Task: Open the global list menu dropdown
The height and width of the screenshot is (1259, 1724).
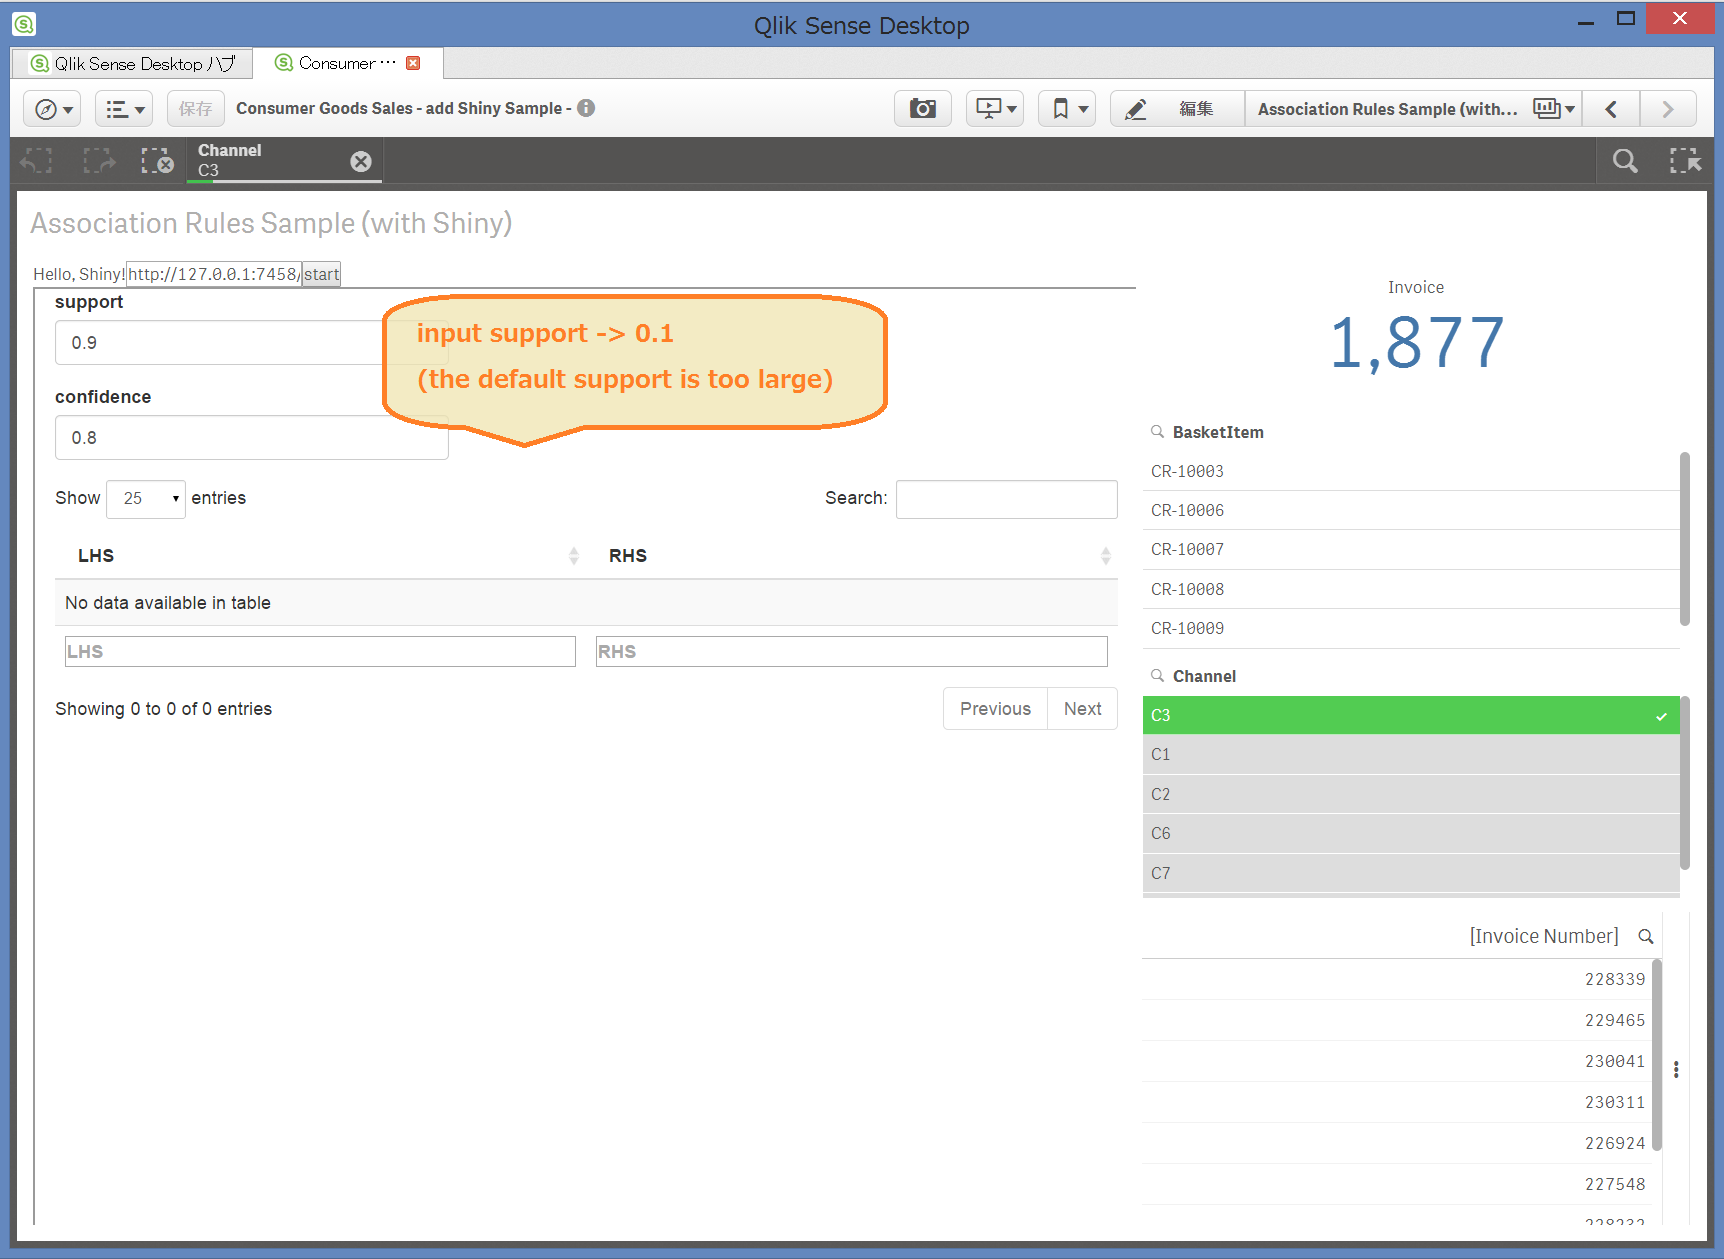Action: coord(124,109)
